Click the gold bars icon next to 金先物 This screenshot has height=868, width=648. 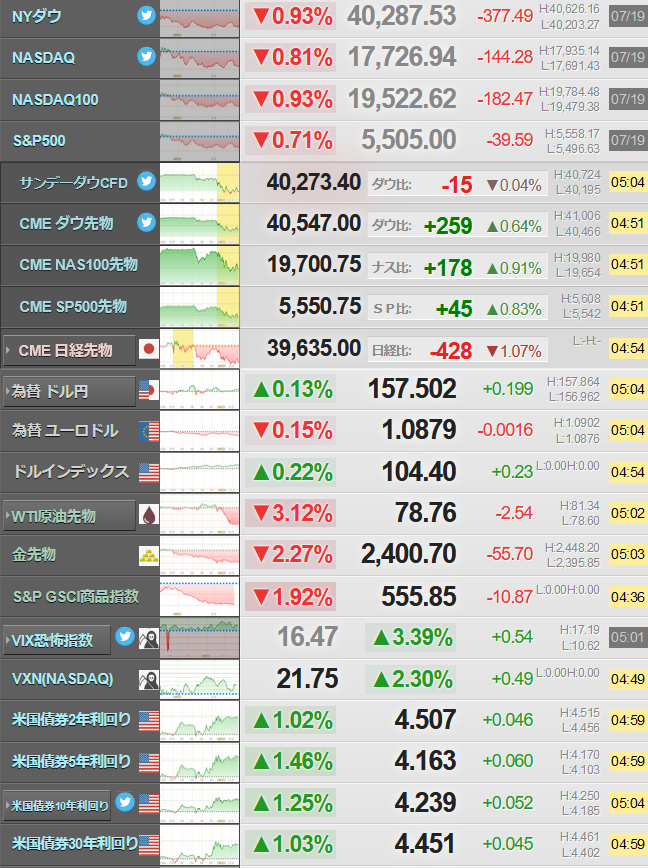[149, 556]
